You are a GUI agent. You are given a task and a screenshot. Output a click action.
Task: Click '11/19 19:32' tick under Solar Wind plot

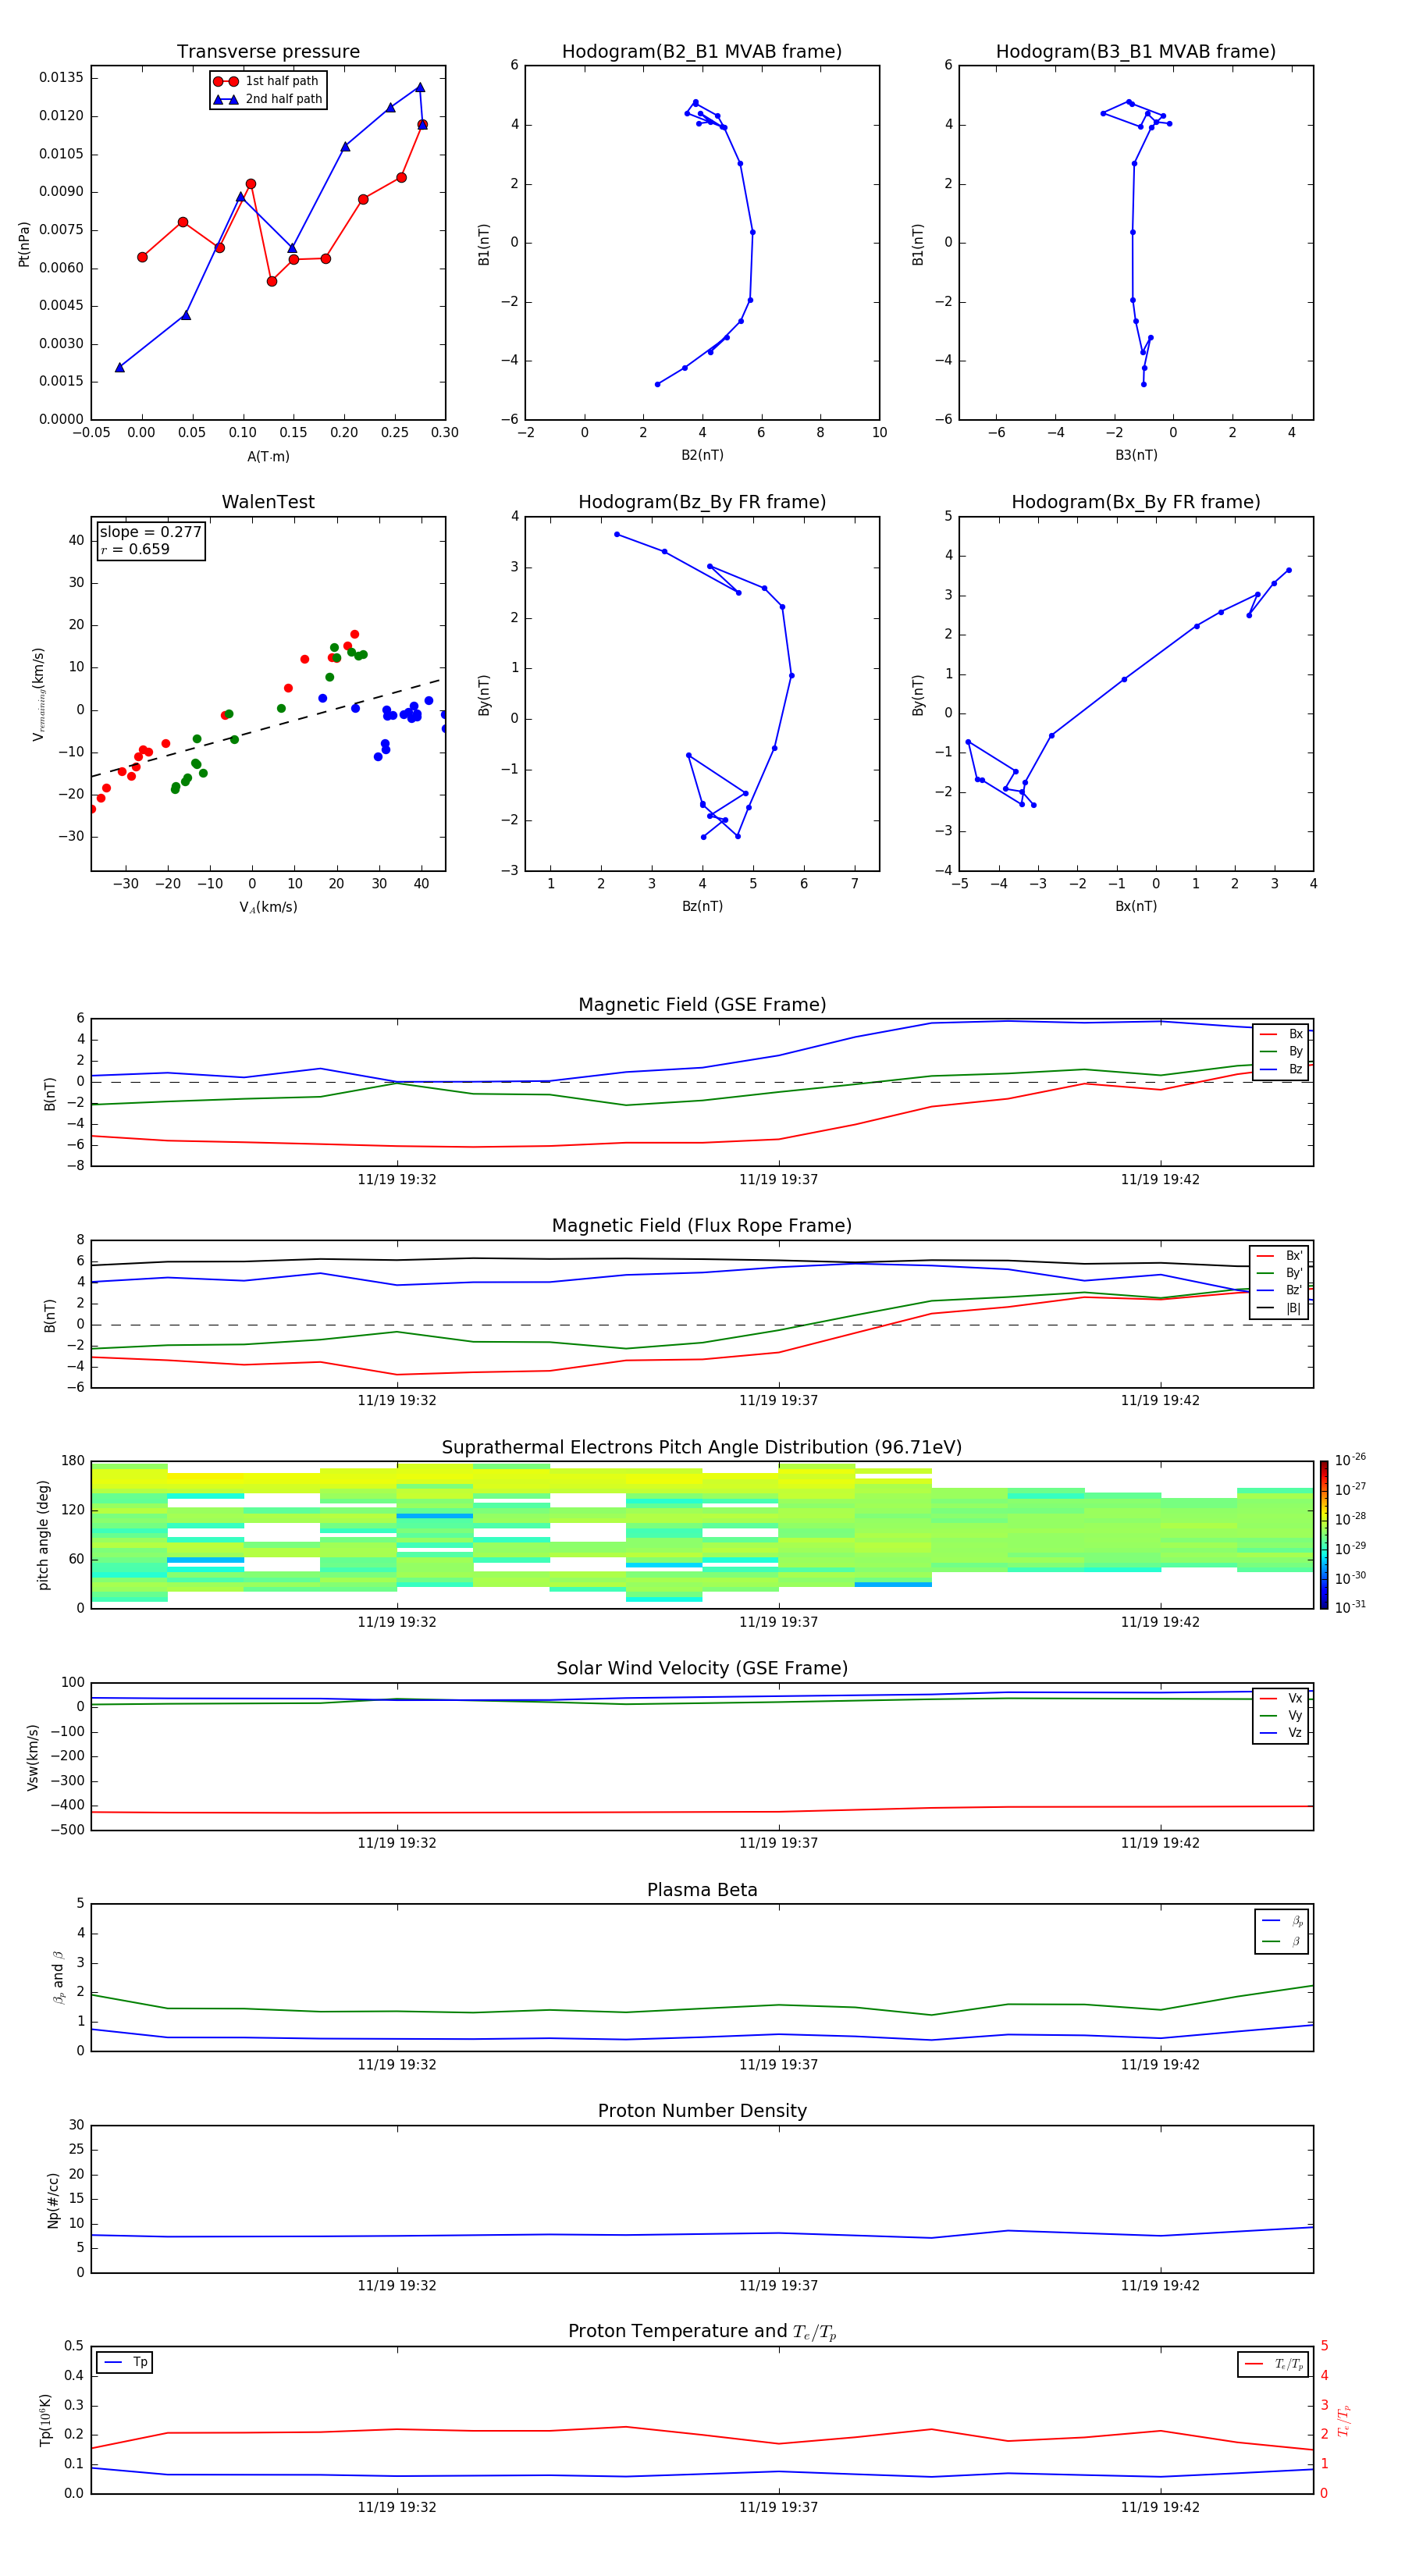pos(397,1843)
